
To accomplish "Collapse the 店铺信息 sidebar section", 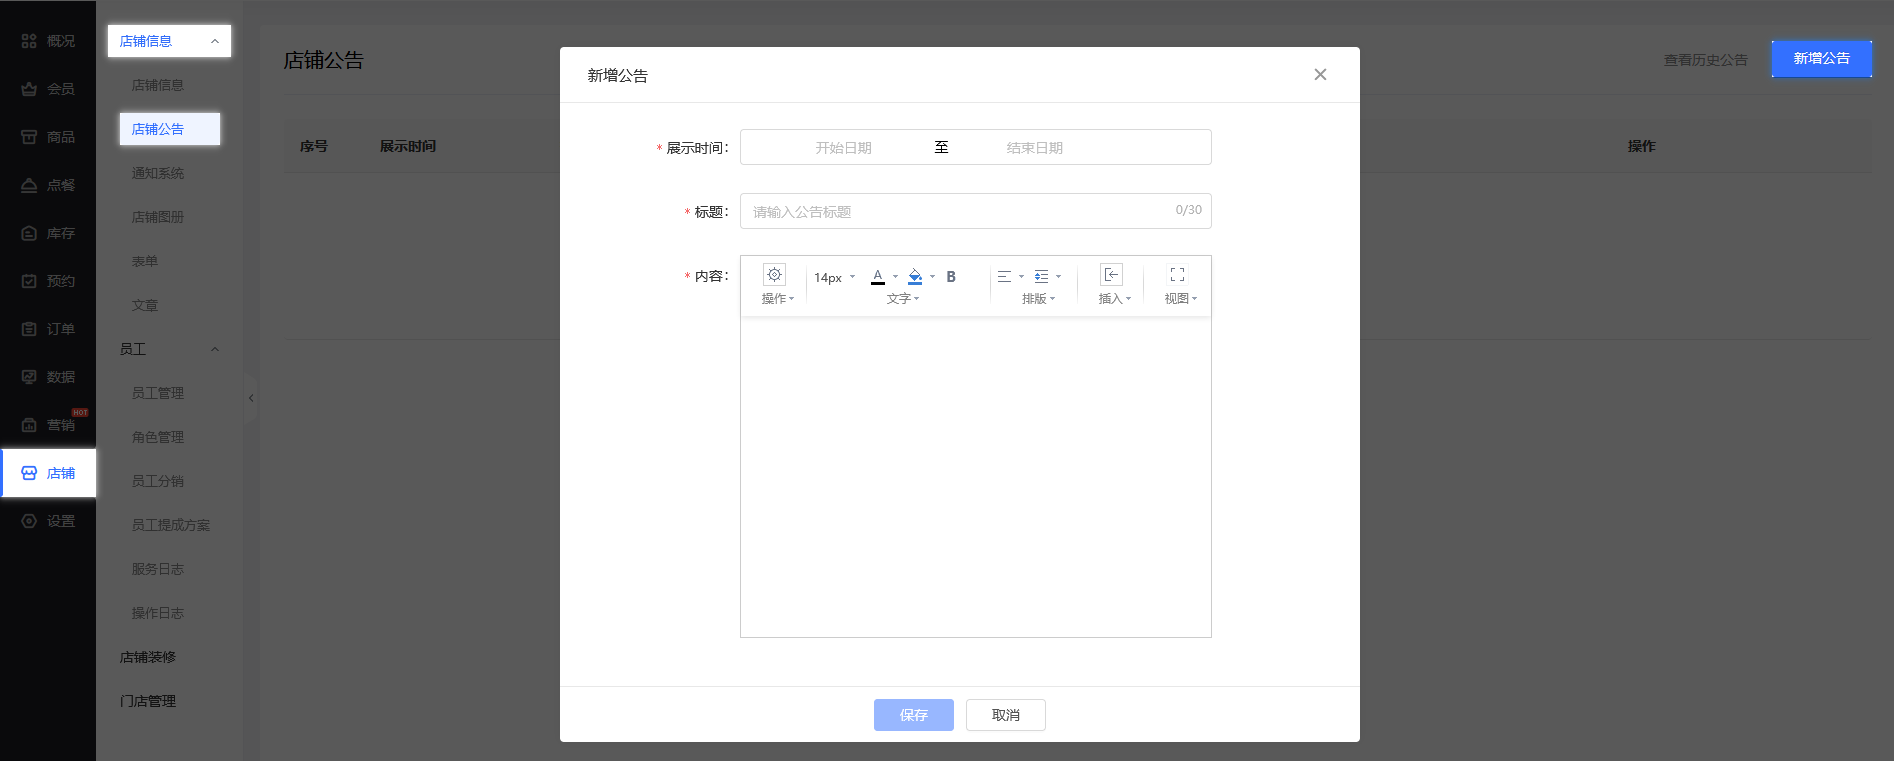I will click(214, 41).
